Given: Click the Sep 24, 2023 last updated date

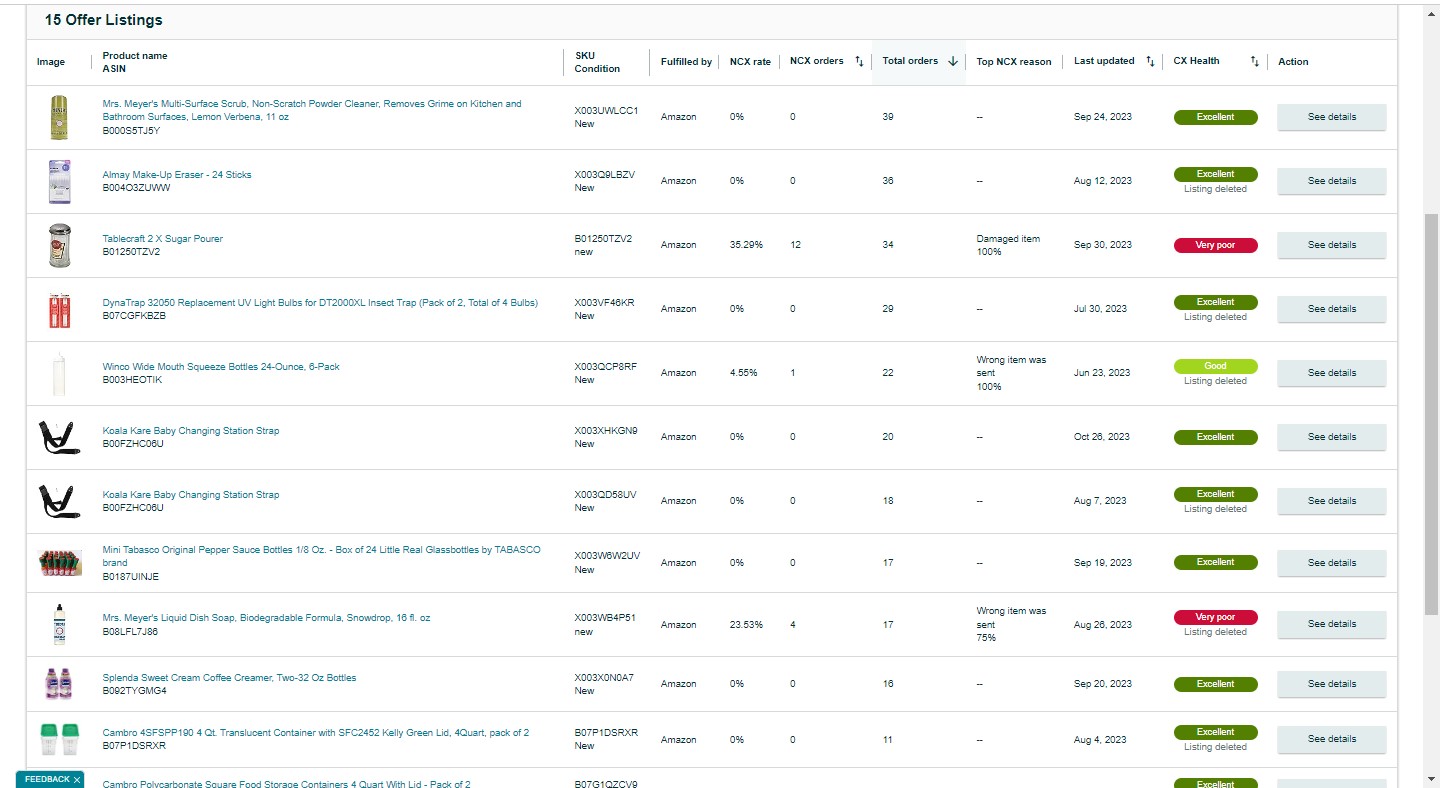Looking at the screenshot, I should [x=1103, y=117].
